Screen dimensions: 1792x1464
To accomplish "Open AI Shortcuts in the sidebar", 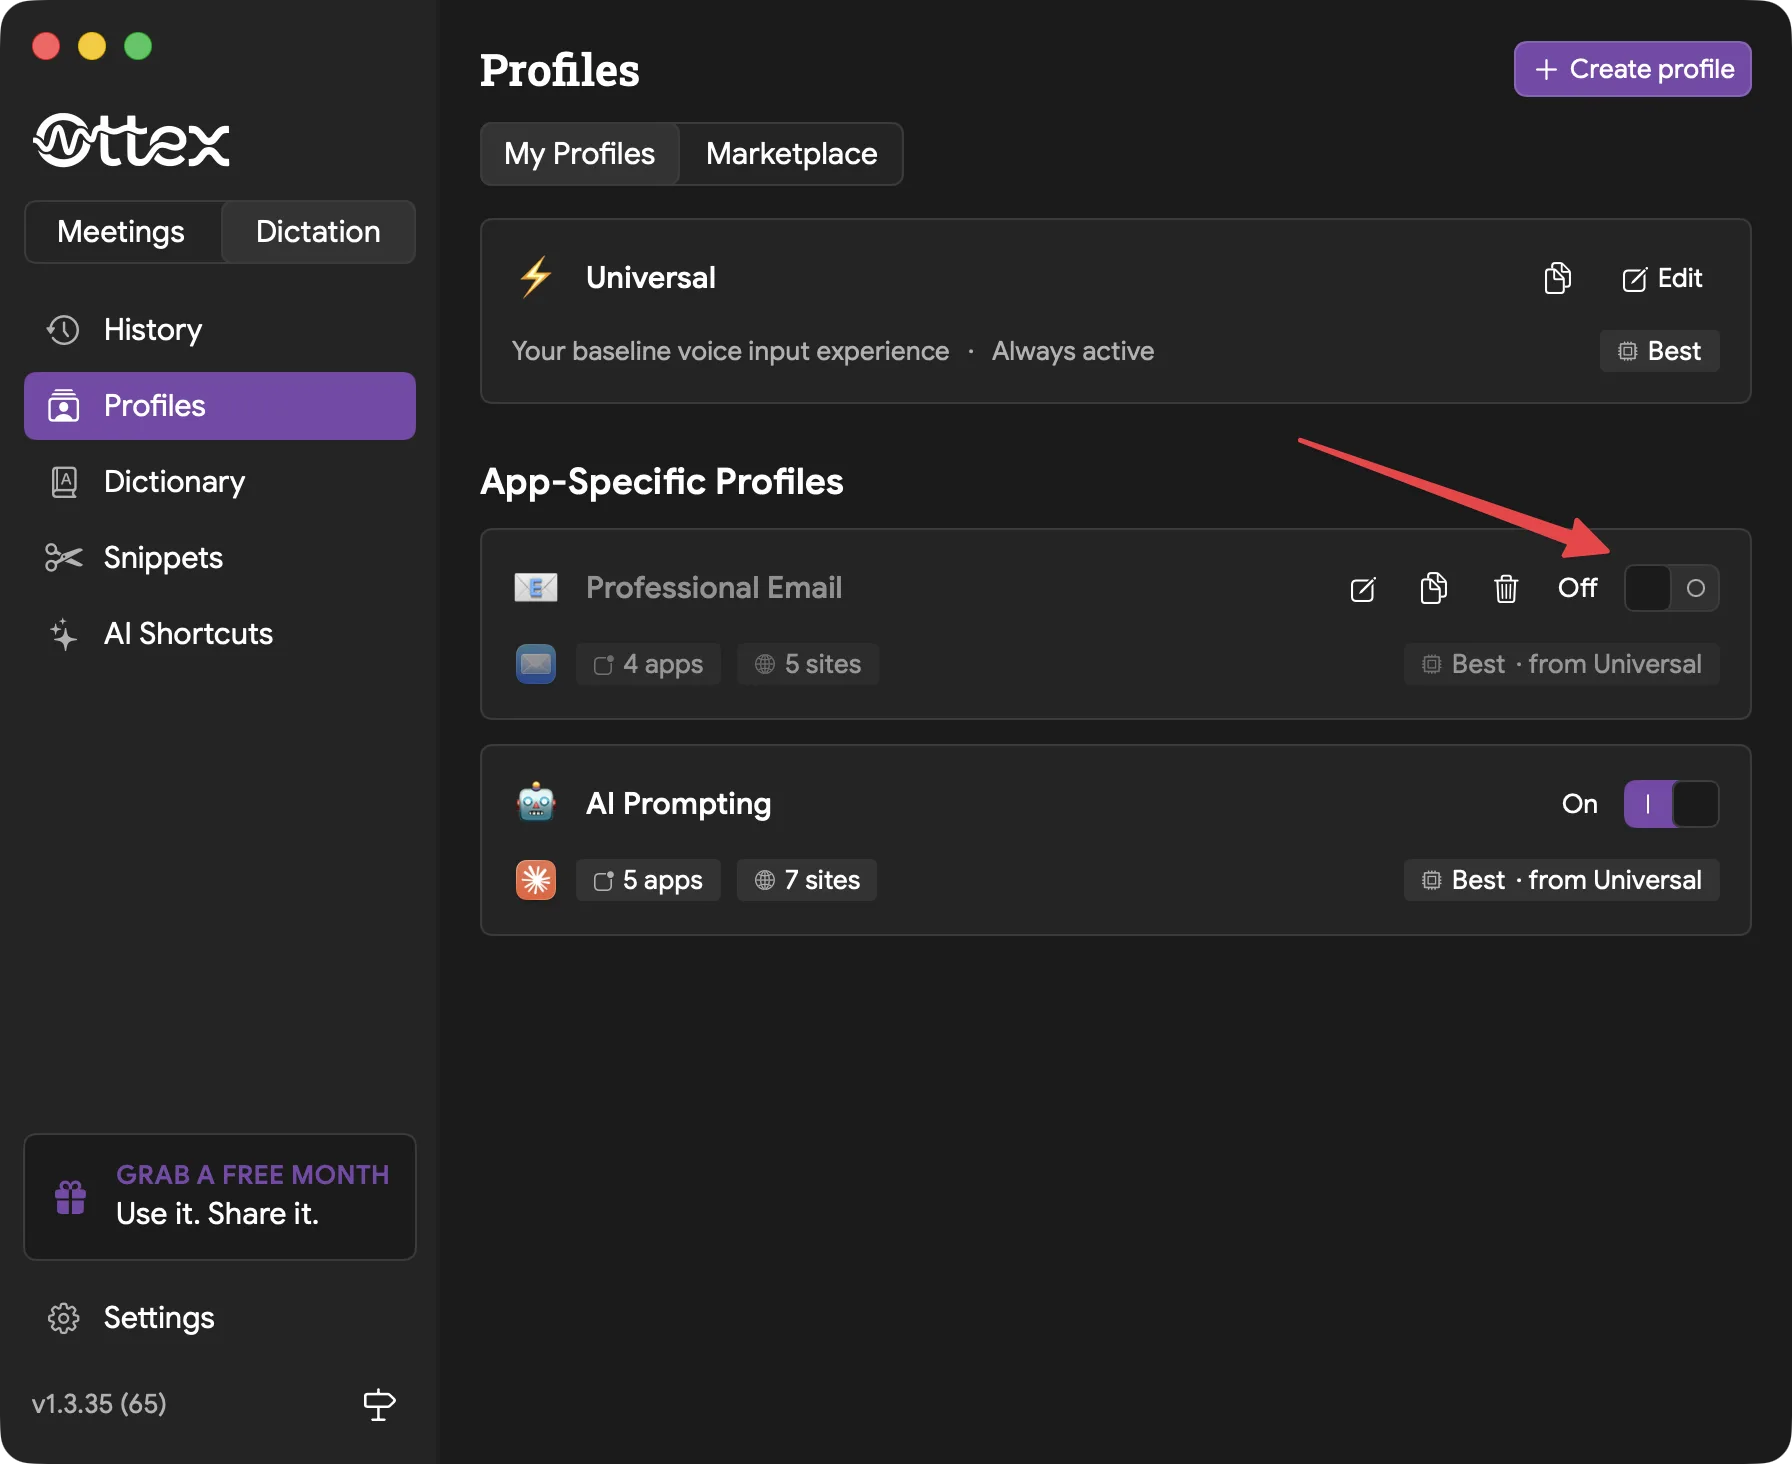I will click(x=220, y=634).
